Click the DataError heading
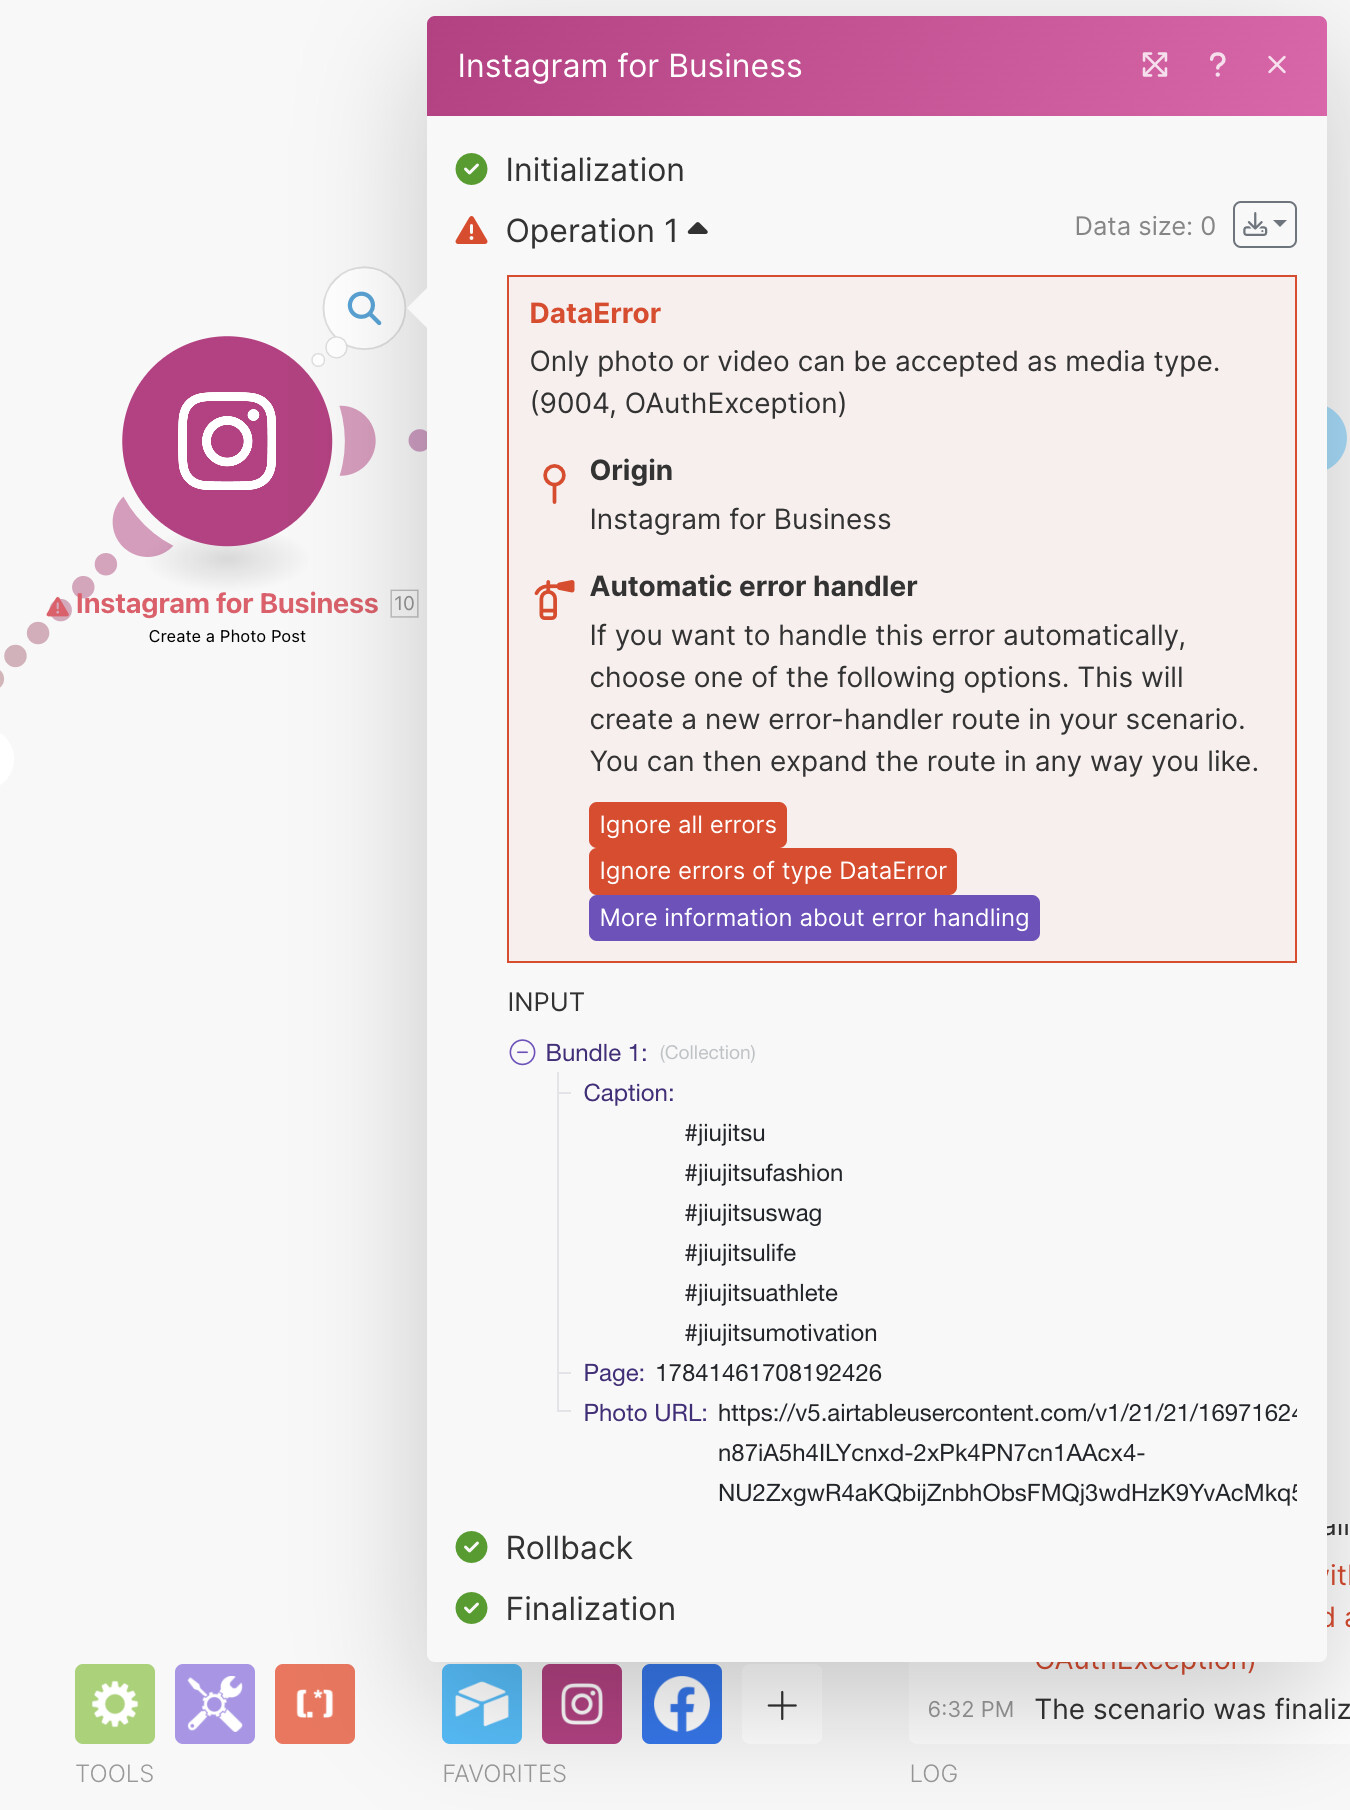The width and height of the screenshot is (1350, 1810). pos(595,313)
